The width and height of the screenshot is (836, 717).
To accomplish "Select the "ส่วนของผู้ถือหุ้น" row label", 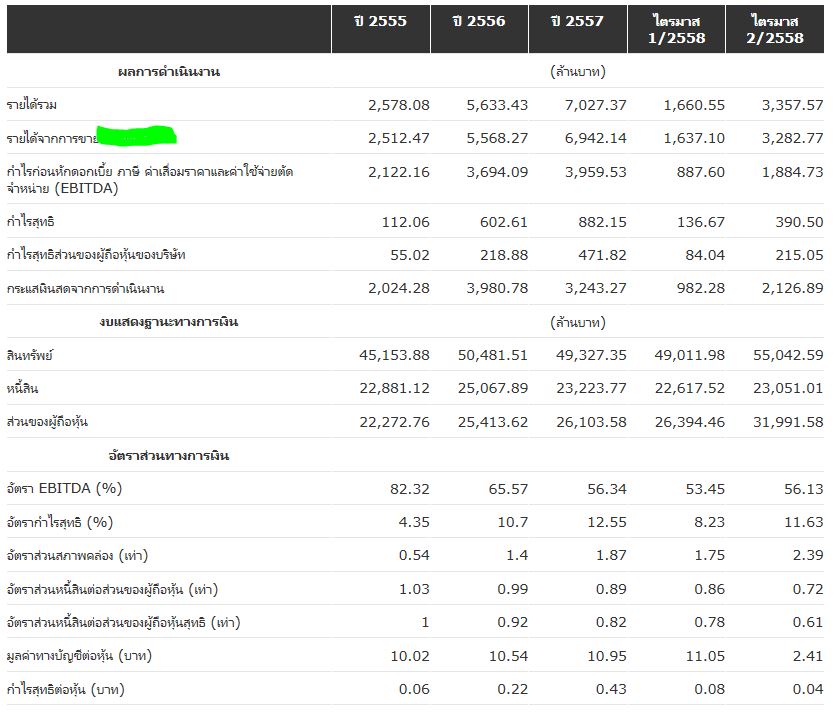I will [47, 422].
